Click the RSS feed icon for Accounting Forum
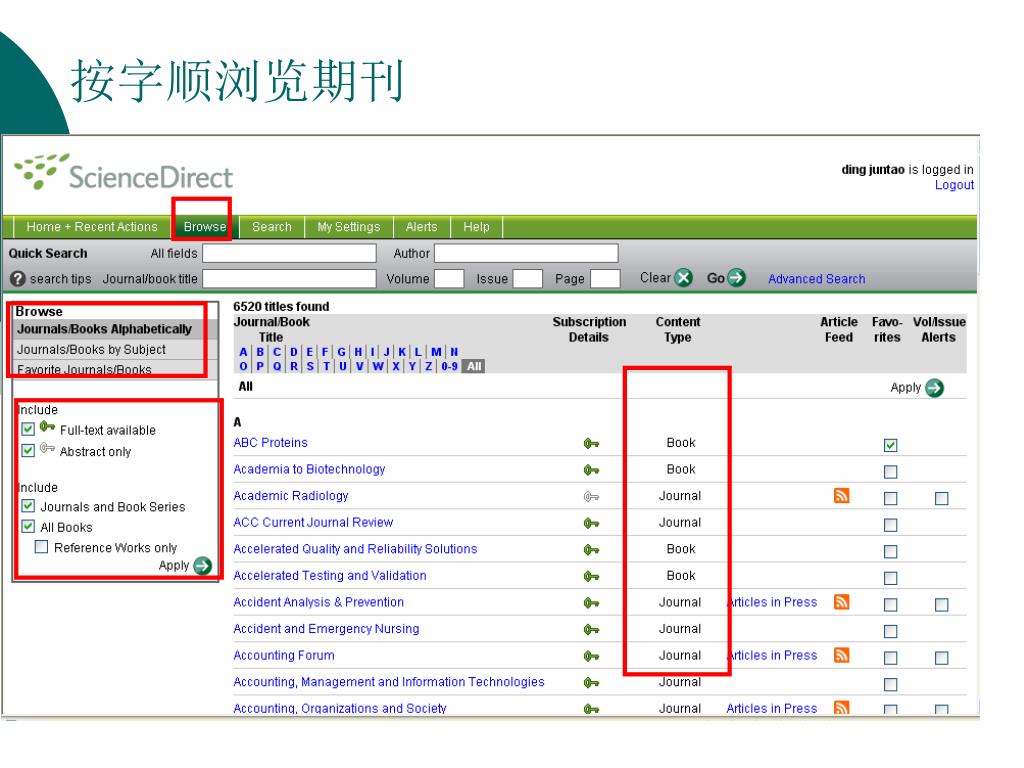This screenshot has width=1024, height=768. point(842,655)
